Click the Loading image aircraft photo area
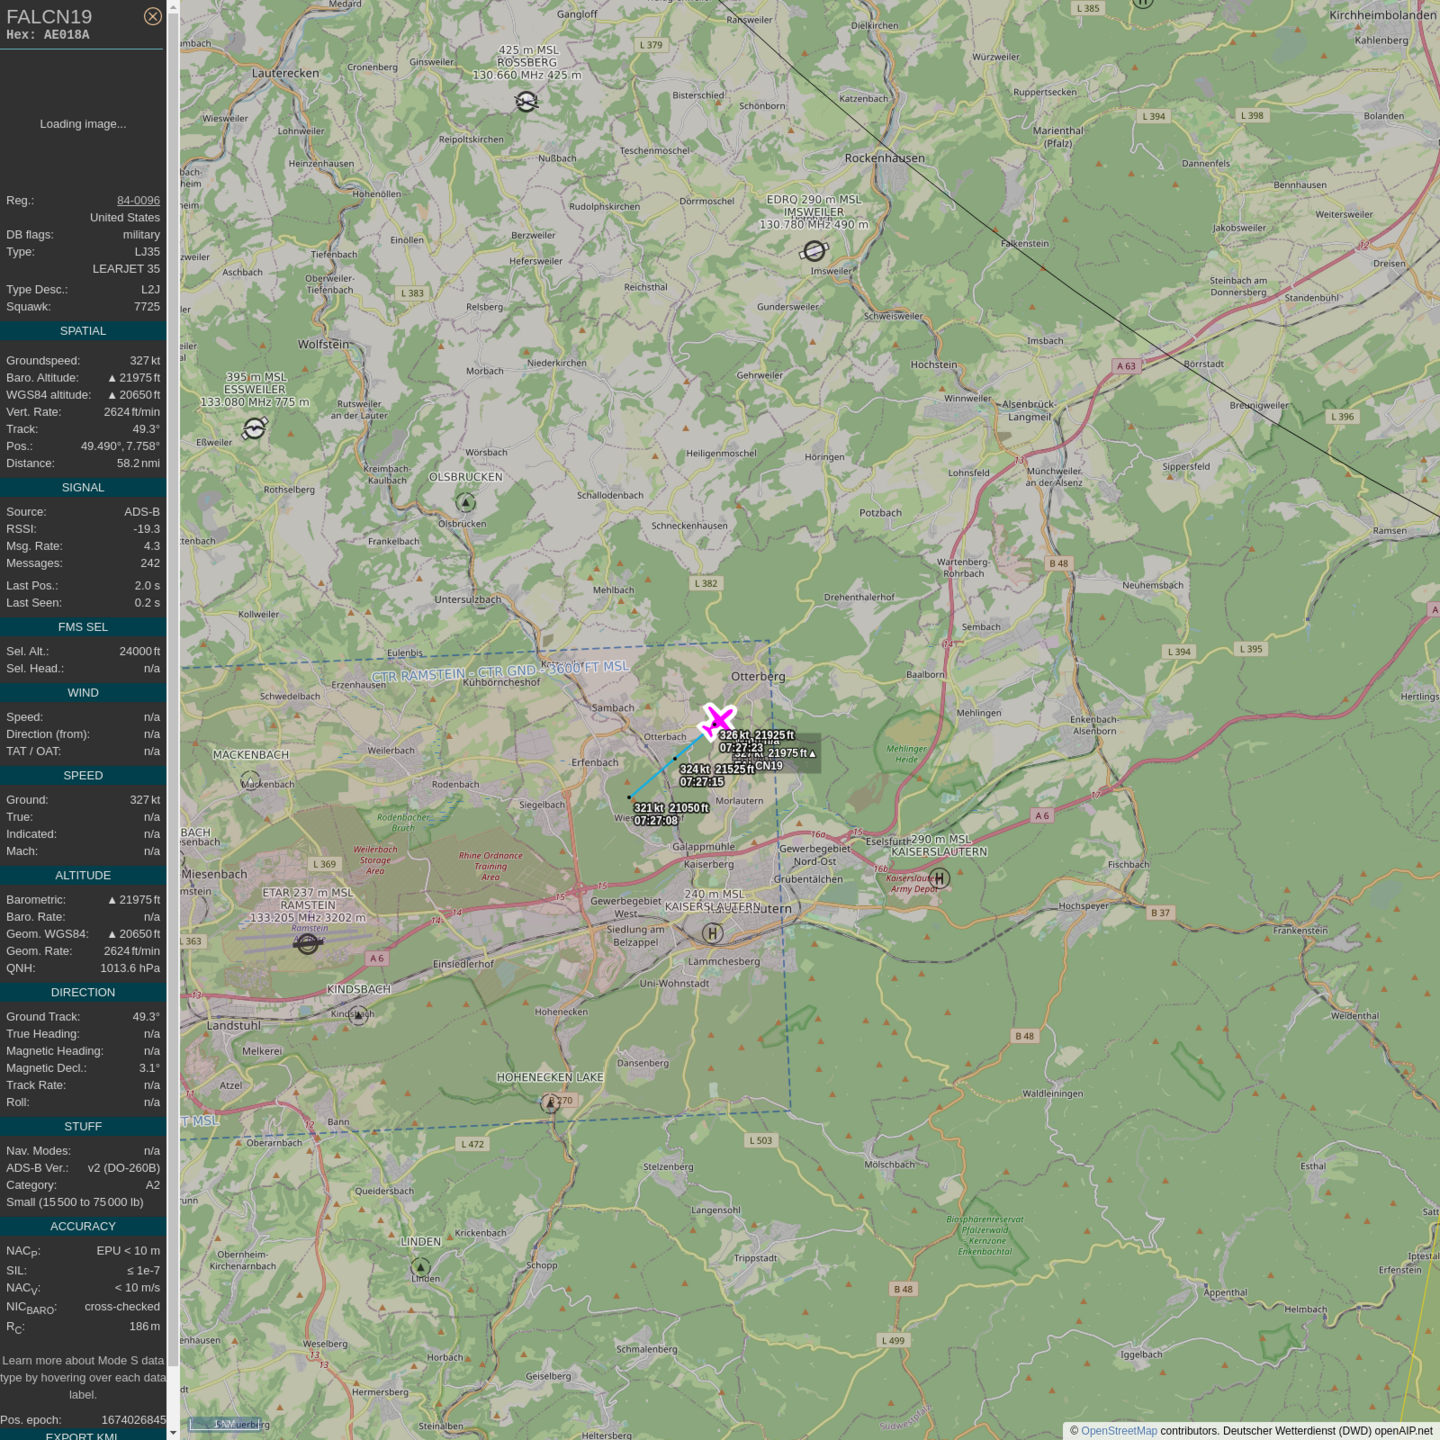Viewport: 1440px width, 1440px height. point(83,124)
